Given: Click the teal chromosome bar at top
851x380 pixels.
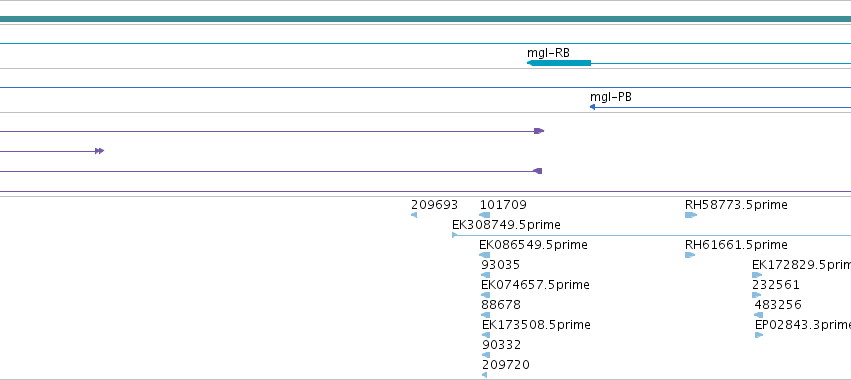Looking at the screenshot, I should pyautogui.click(x=426, y=20).
